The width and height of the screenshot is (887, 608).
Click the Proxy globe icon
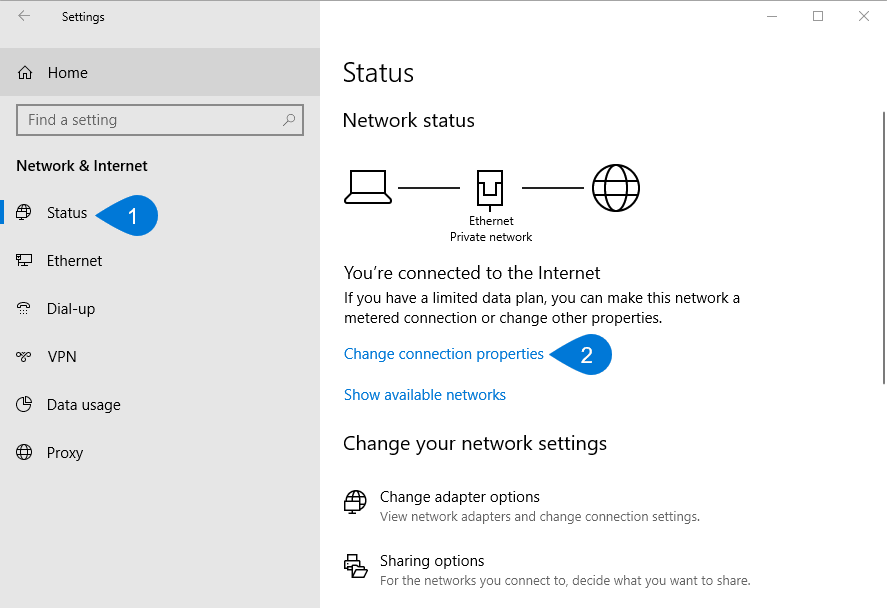[24, 452]
